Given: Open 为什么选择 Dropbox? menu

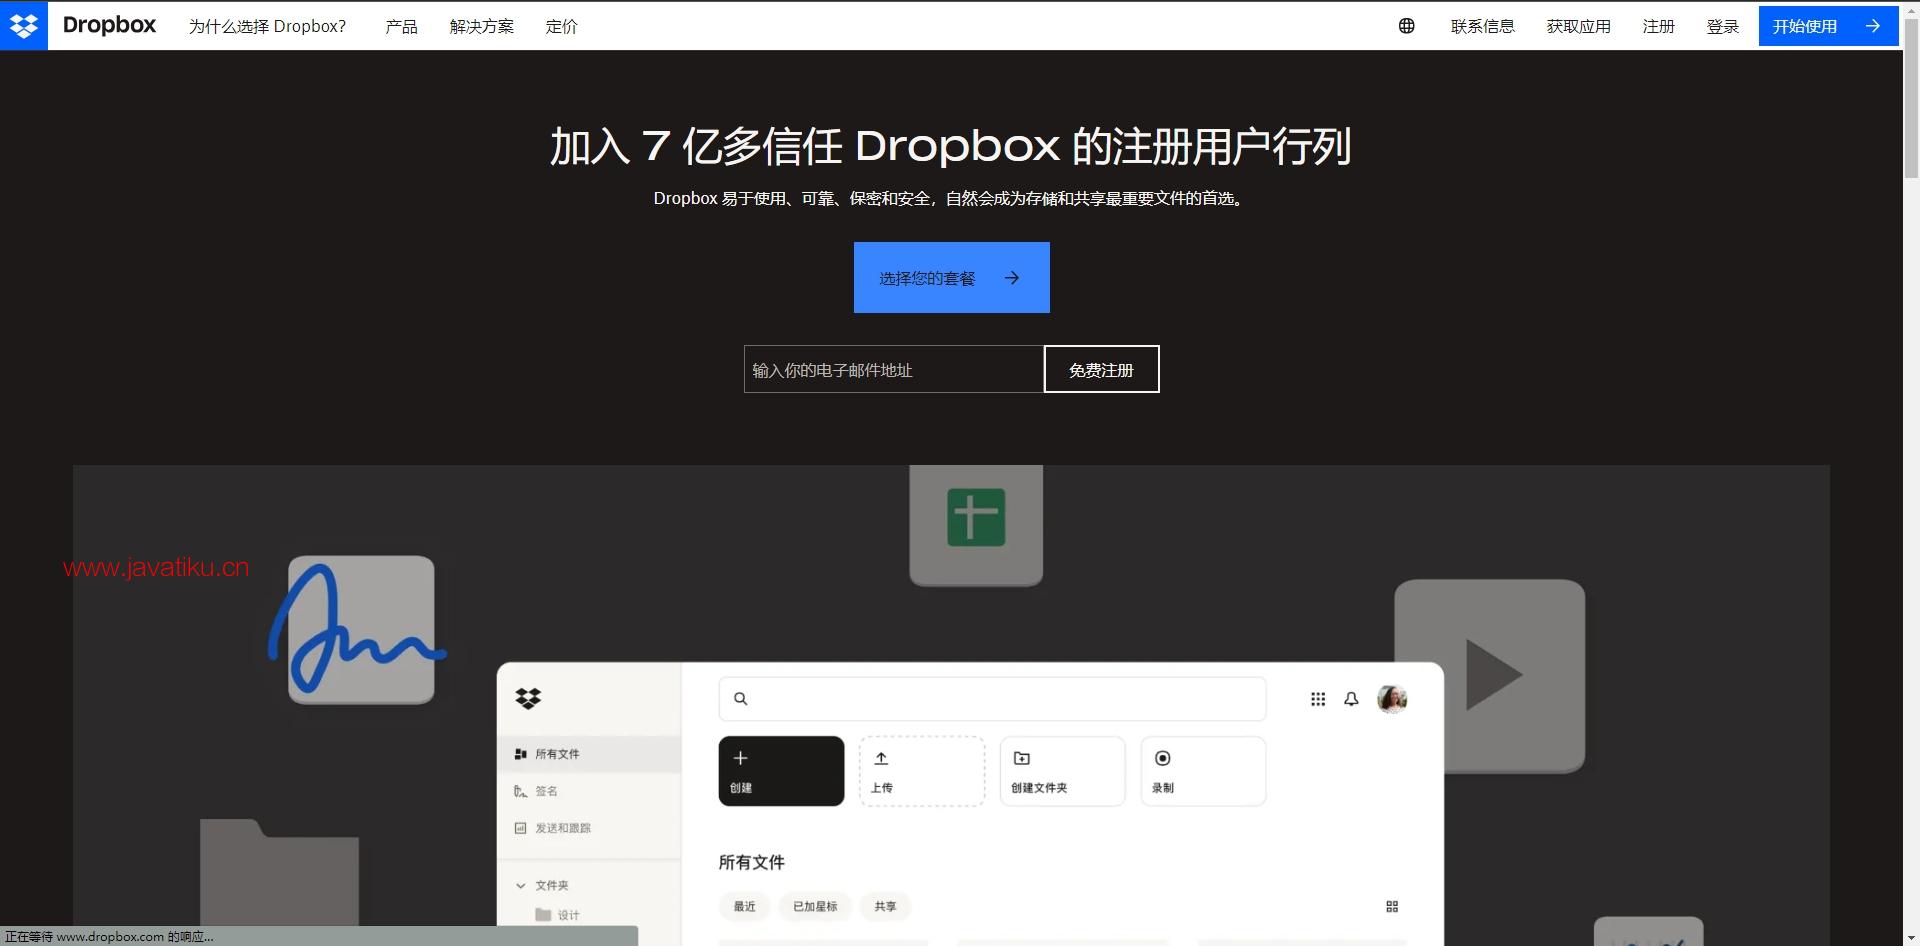Looking at the screenshot, I should point(268,26).
